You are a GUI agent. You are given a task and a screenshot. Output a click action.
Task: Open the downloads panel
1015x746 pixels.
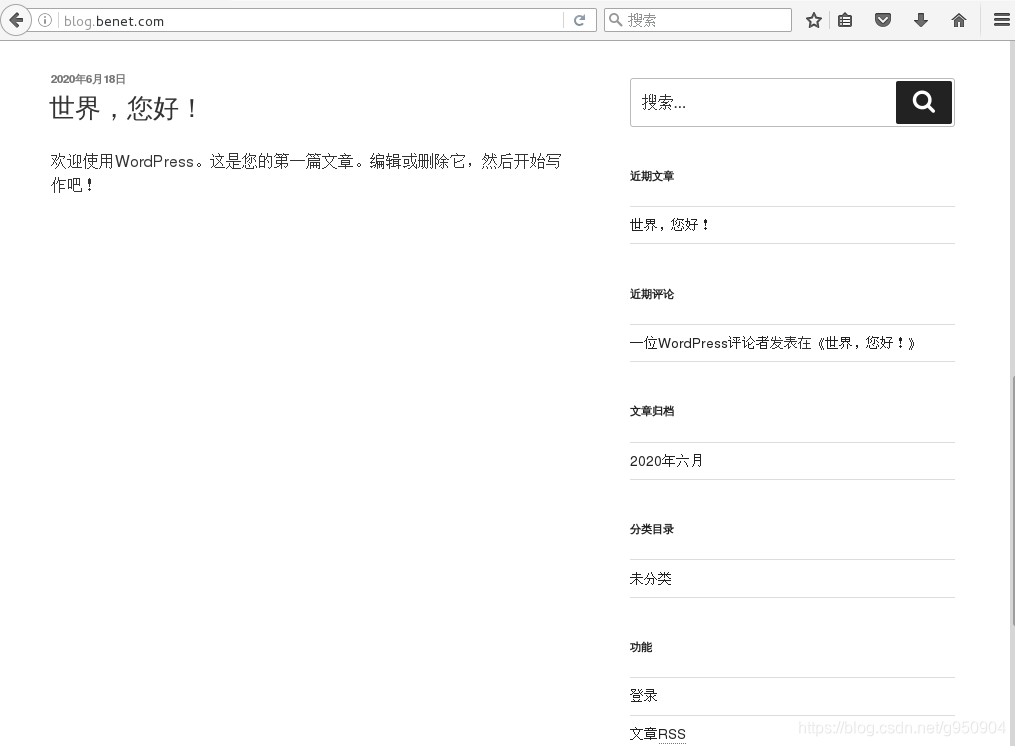[x=921, y=19]
